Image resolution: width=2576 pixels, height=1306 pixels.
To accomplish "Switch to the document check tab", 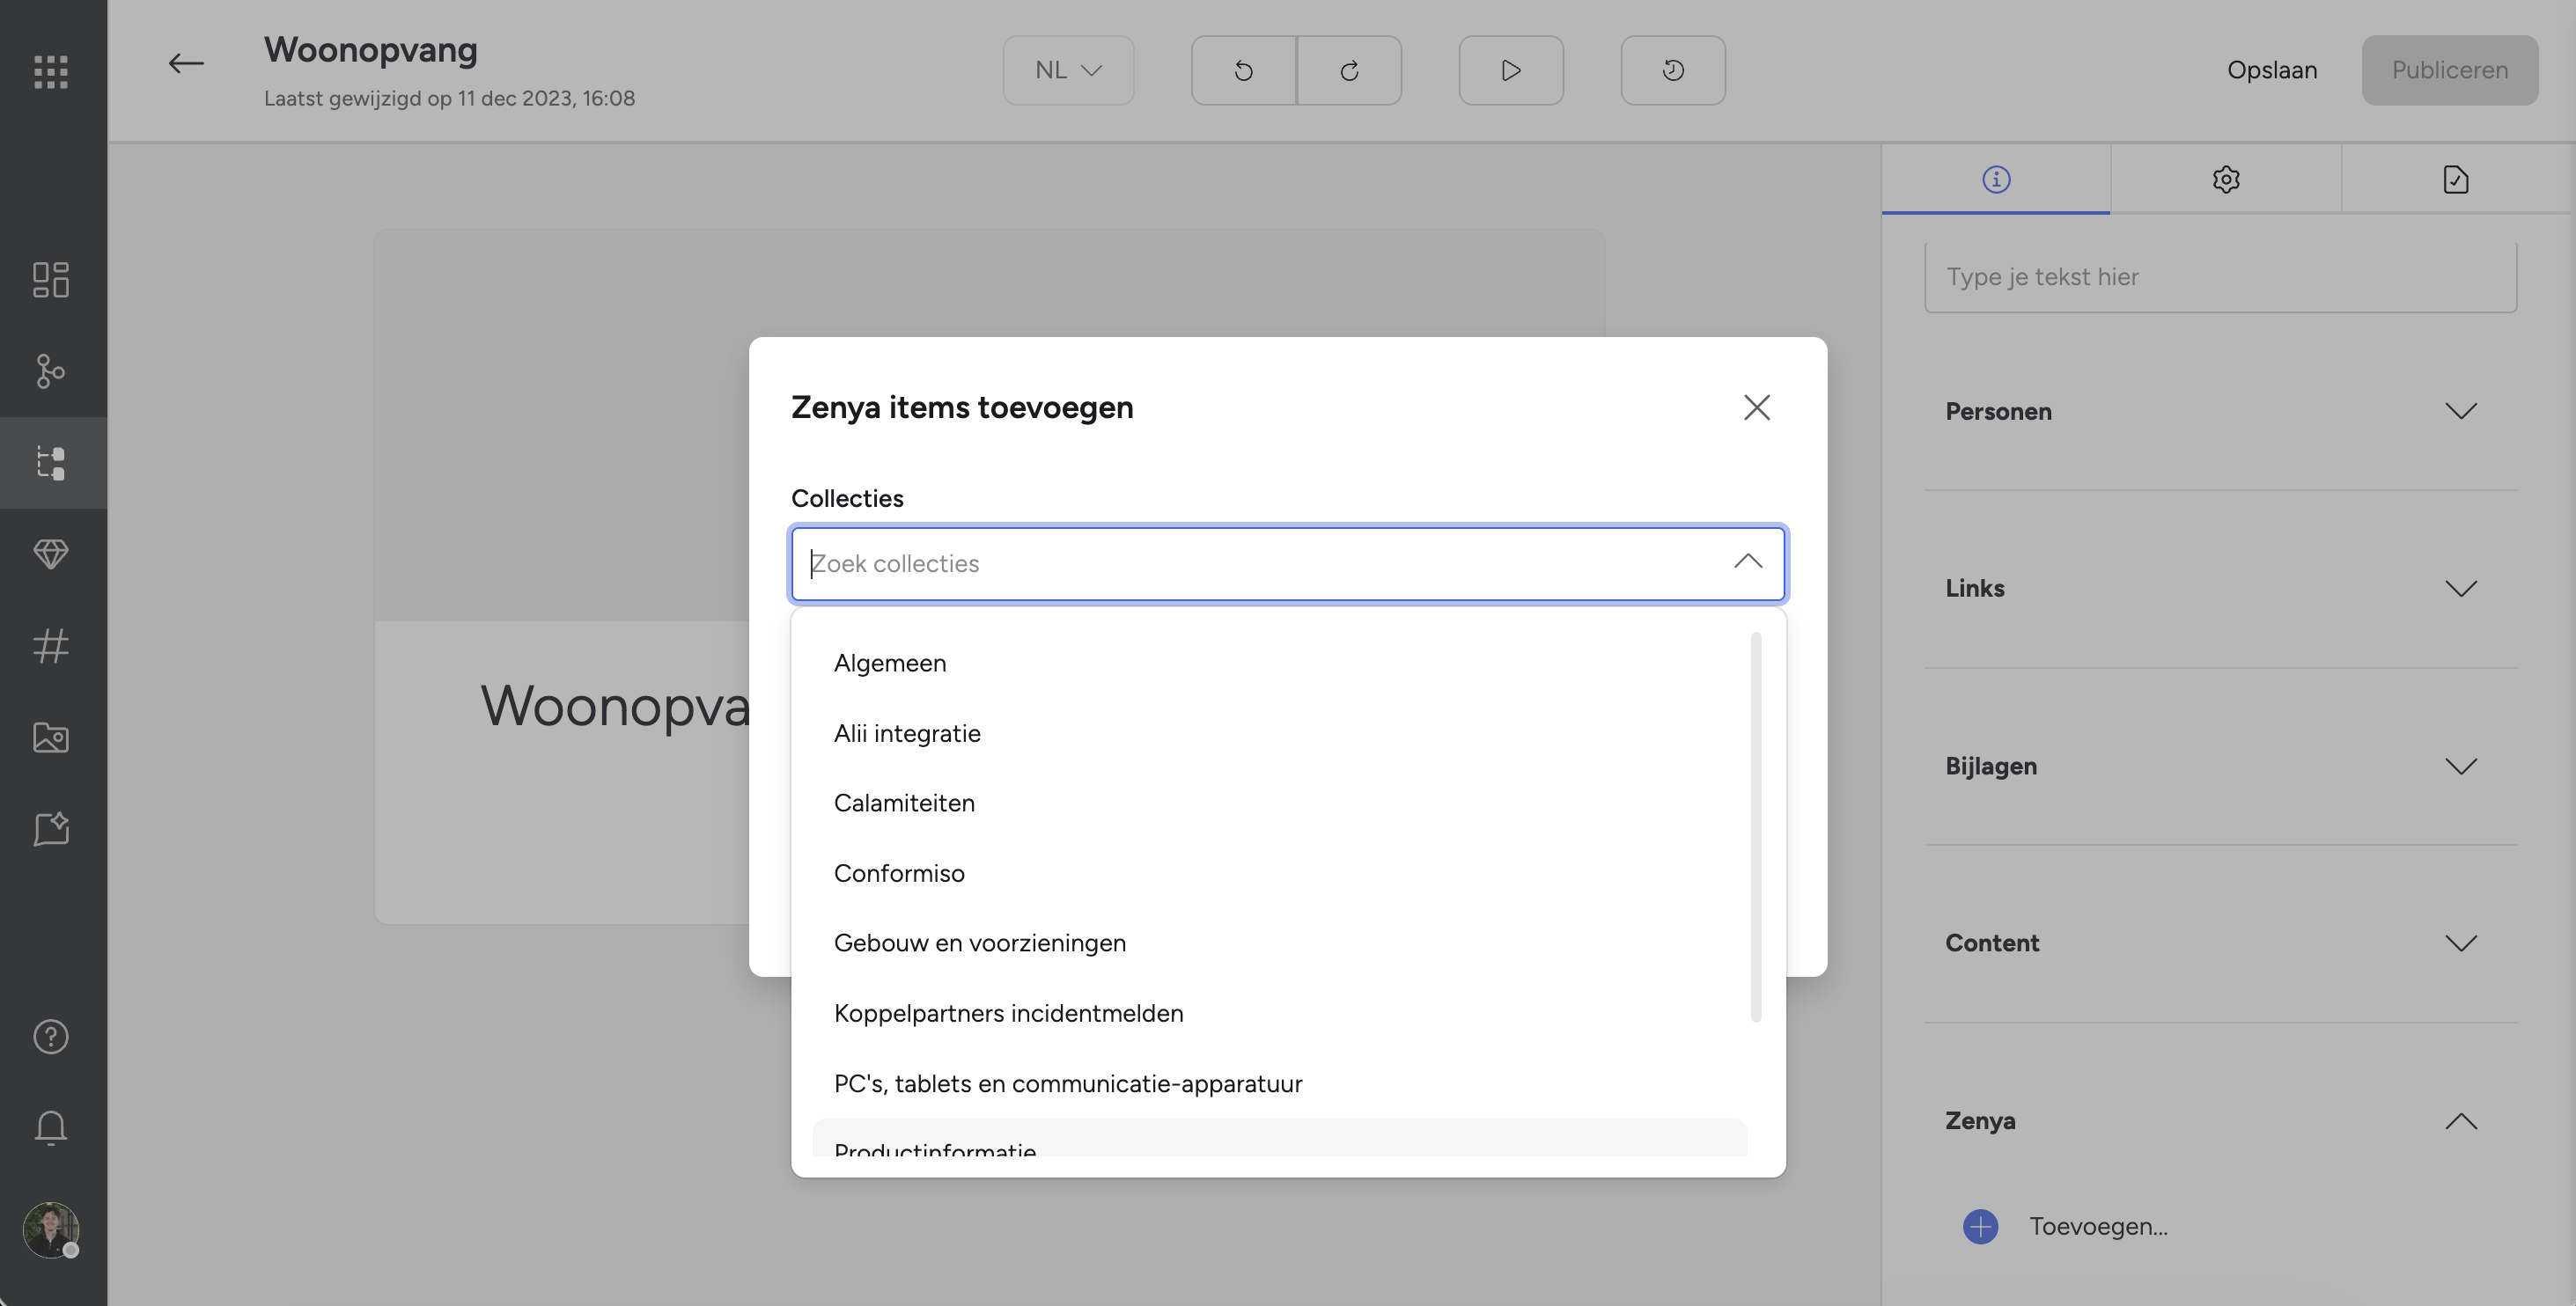I will (2456, 180).
